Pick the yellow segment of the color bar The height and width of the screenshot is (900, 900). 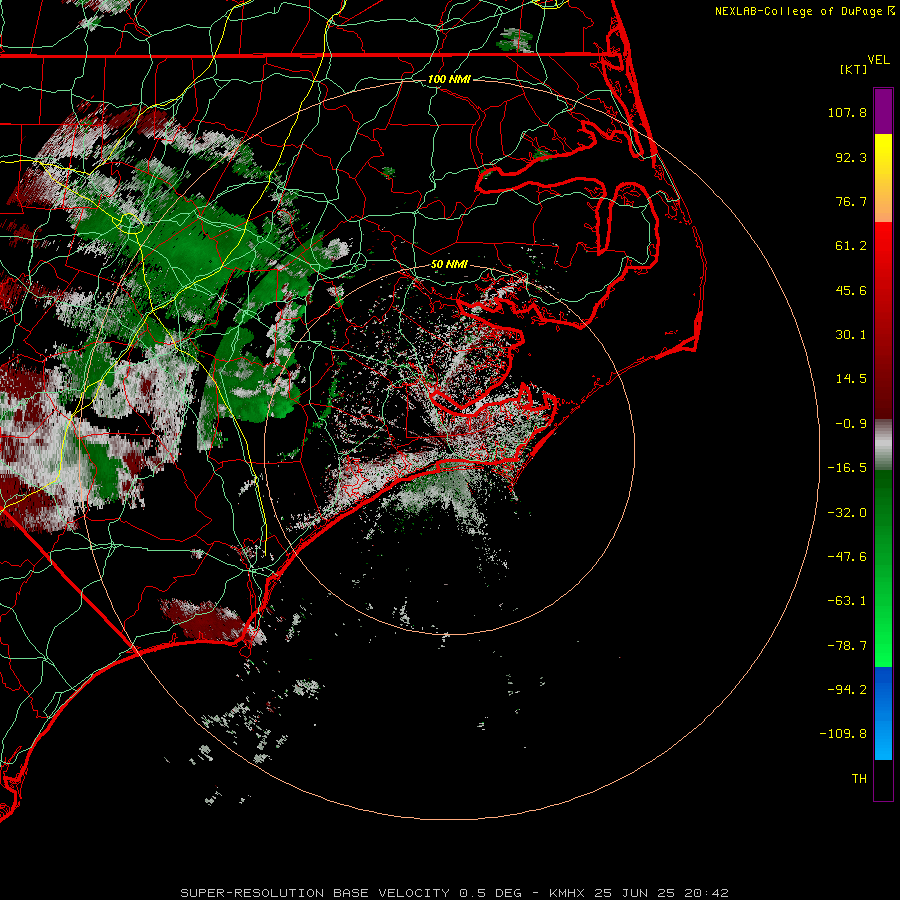pos(883,161)
